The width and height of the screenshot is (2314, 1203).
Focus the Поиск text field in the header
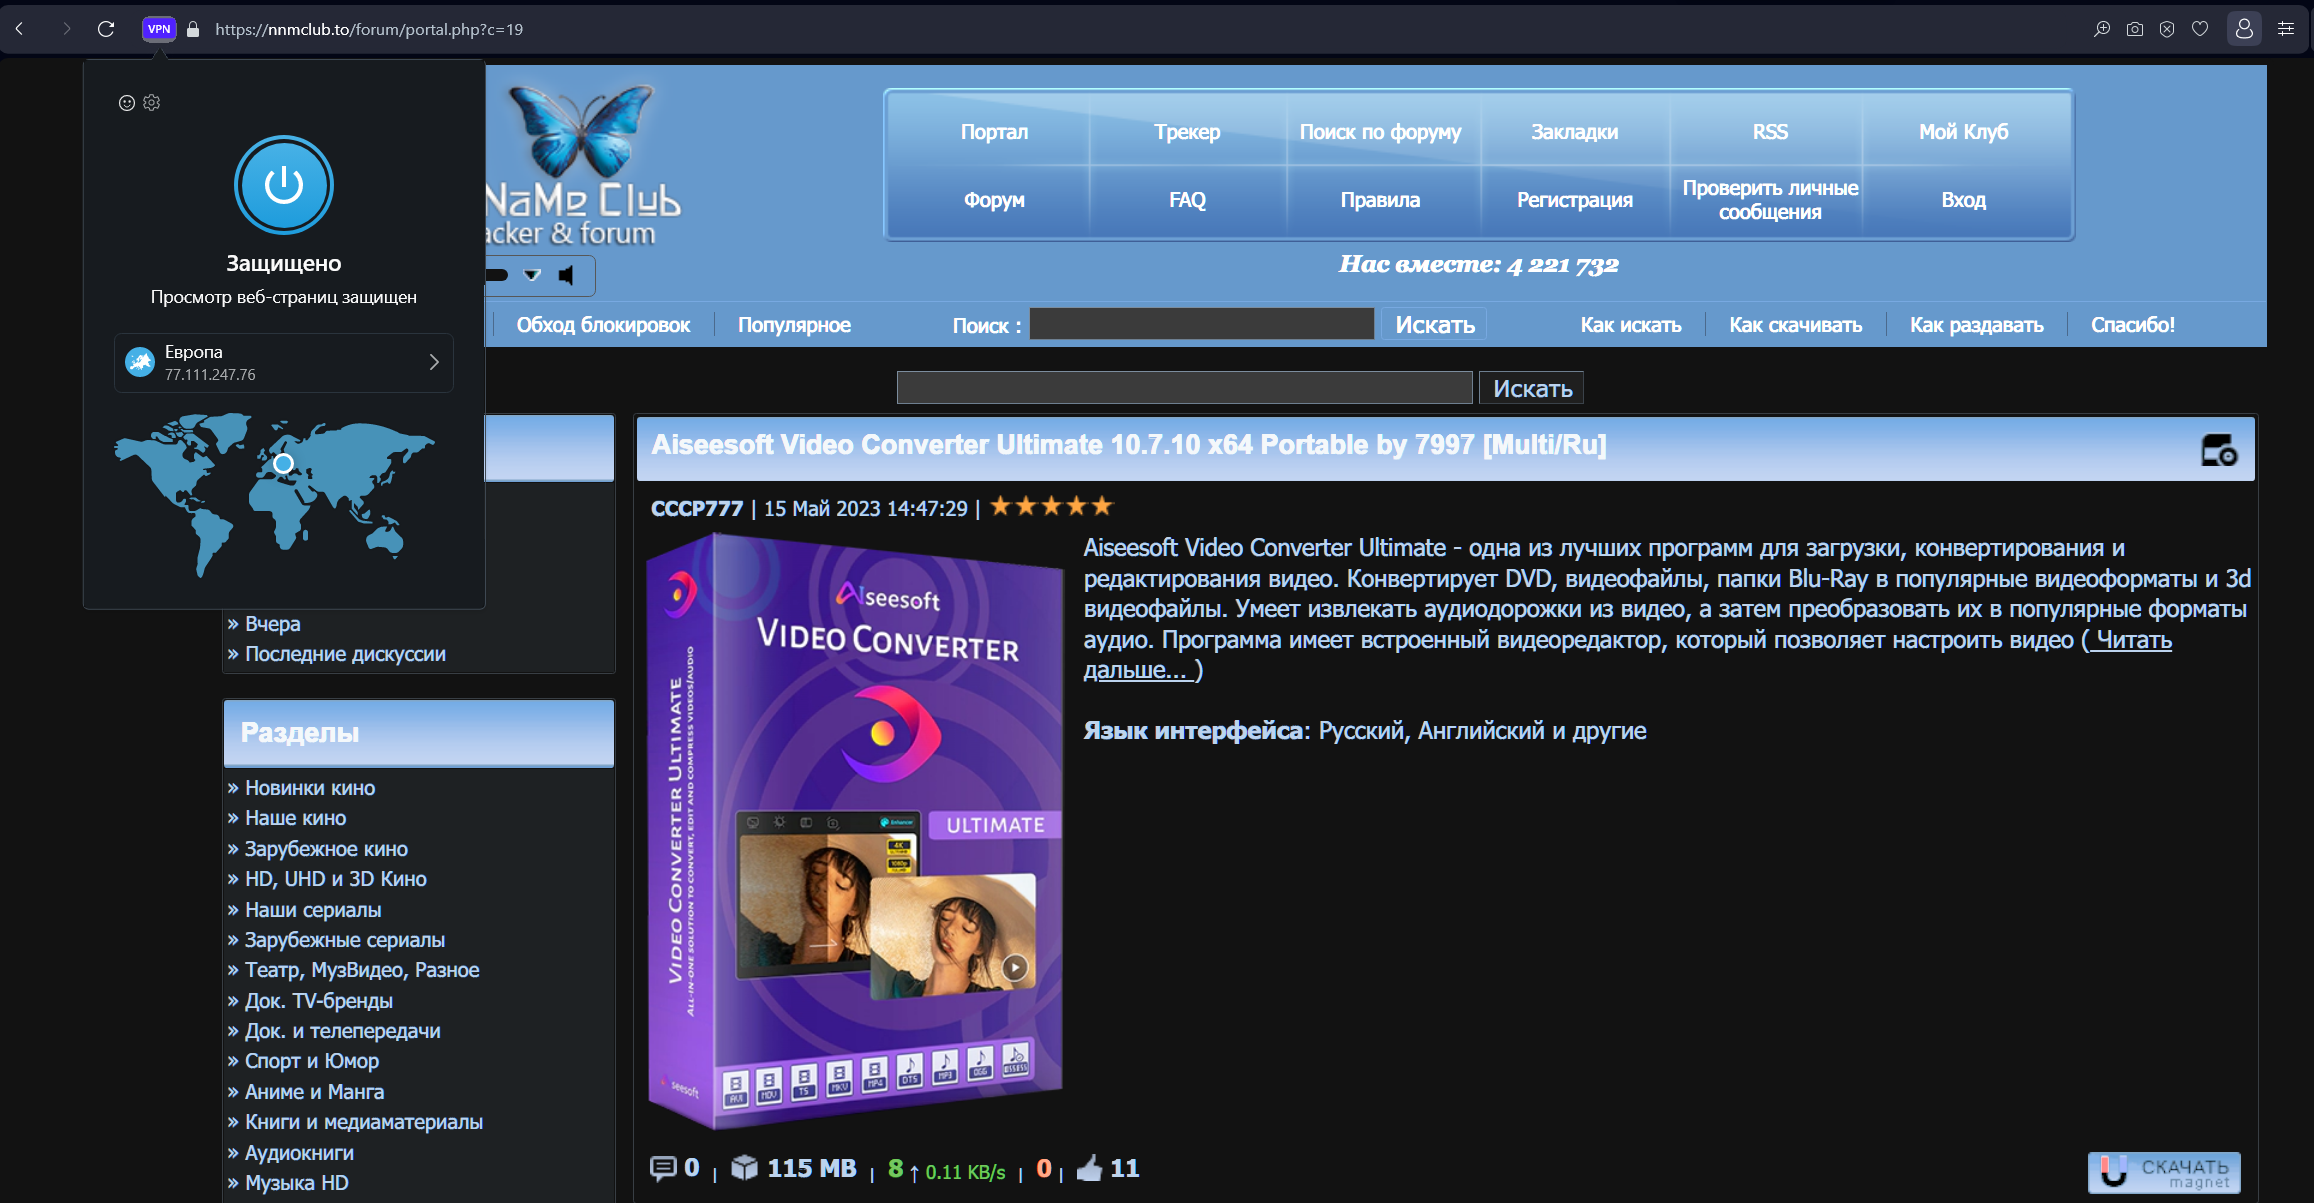tap(1201, 324)
